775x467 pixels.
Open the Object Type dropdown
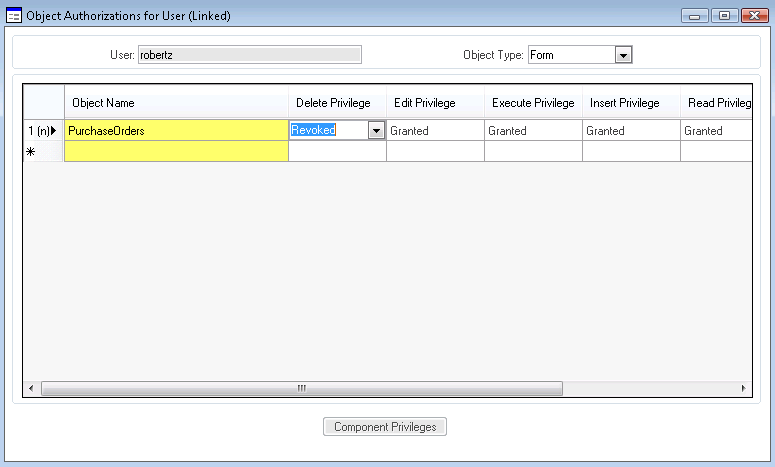click(623, 55)
